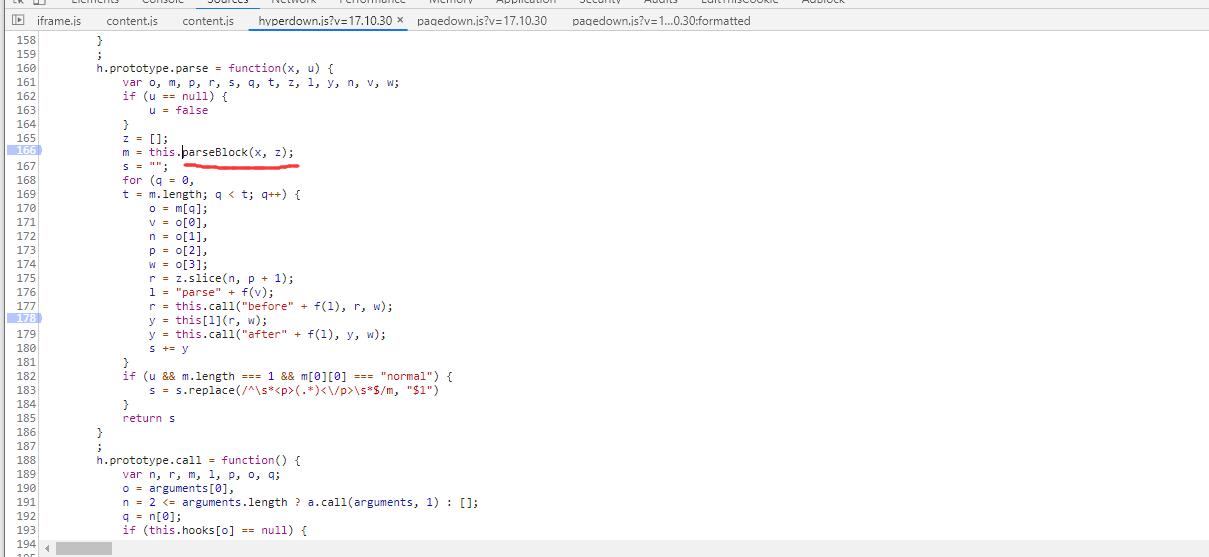Click line number 188 in the gutter

click(25, 460)
